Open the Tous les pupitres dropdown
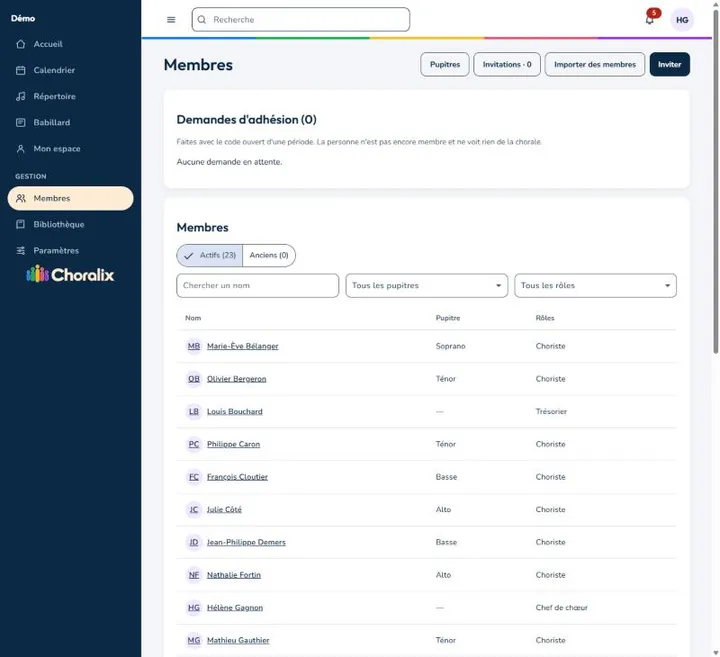The width and height of the screenshot is (720, 657). point(427,286)
